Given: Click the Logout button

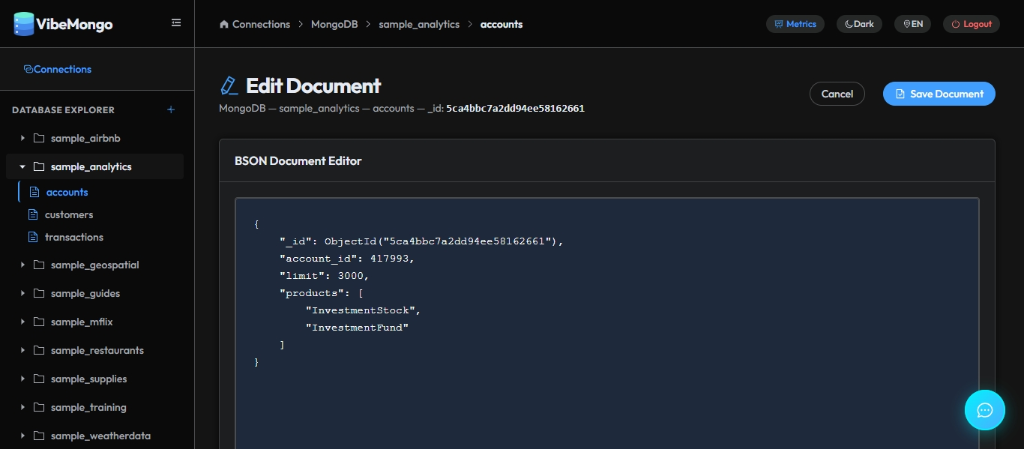Looking at the screenshot, I should [x=971, y=24].
